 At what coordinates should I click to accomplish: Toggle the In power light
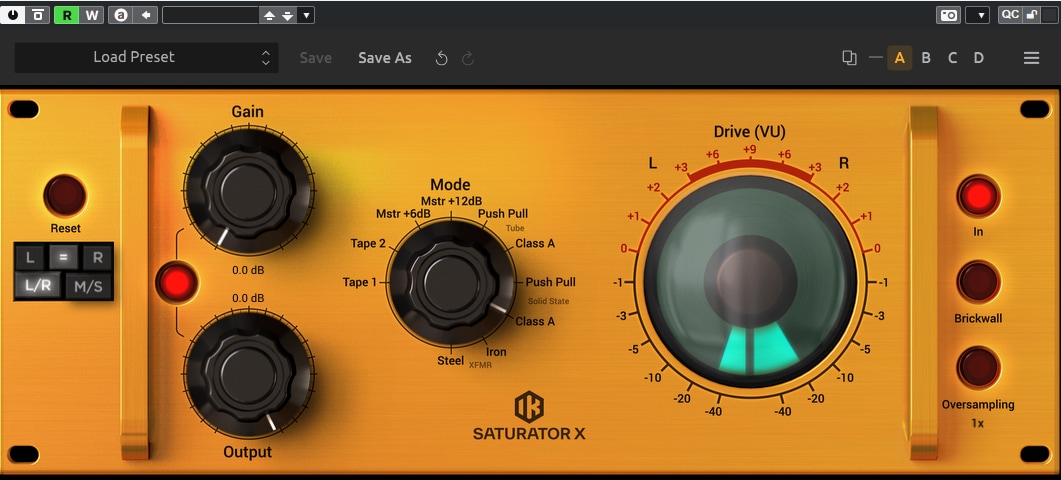tap(978, 196)
